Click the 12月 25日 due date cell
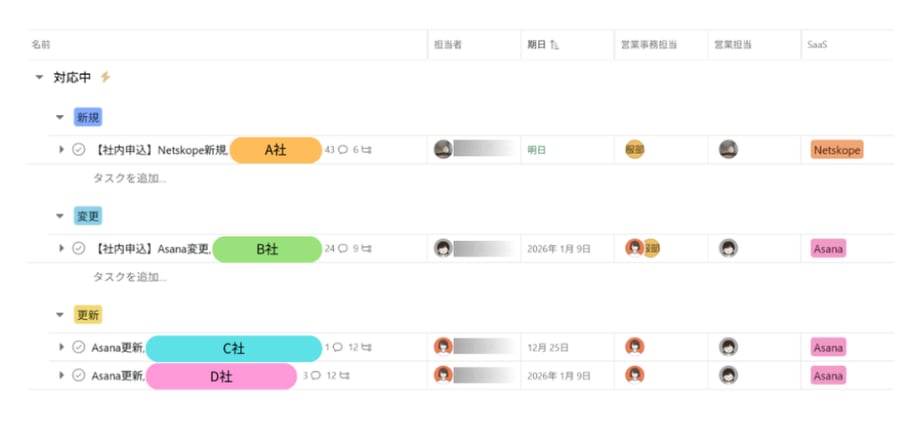This screenshot has height=424, width=900. (548, 348)
